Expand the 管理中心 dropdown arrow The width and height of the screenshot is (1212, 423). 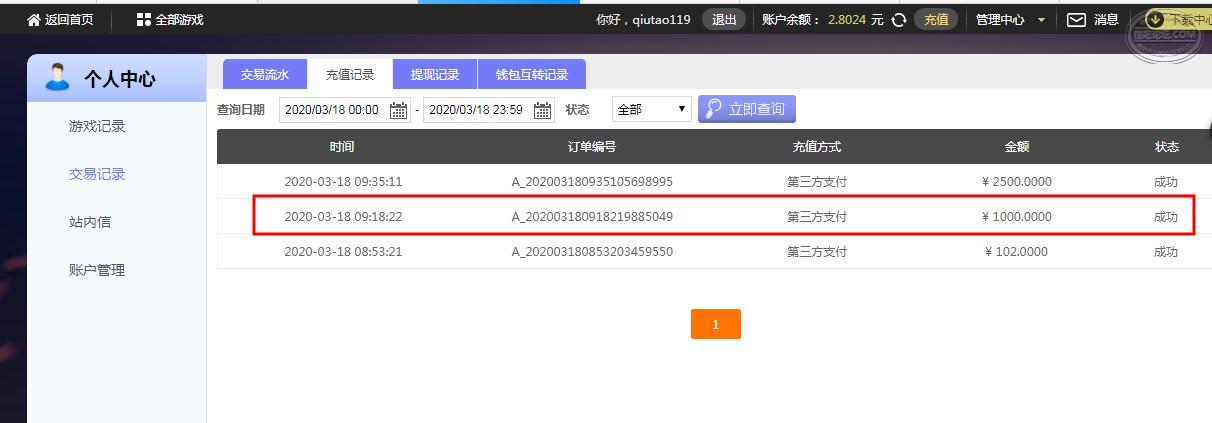pos(1041,20)
